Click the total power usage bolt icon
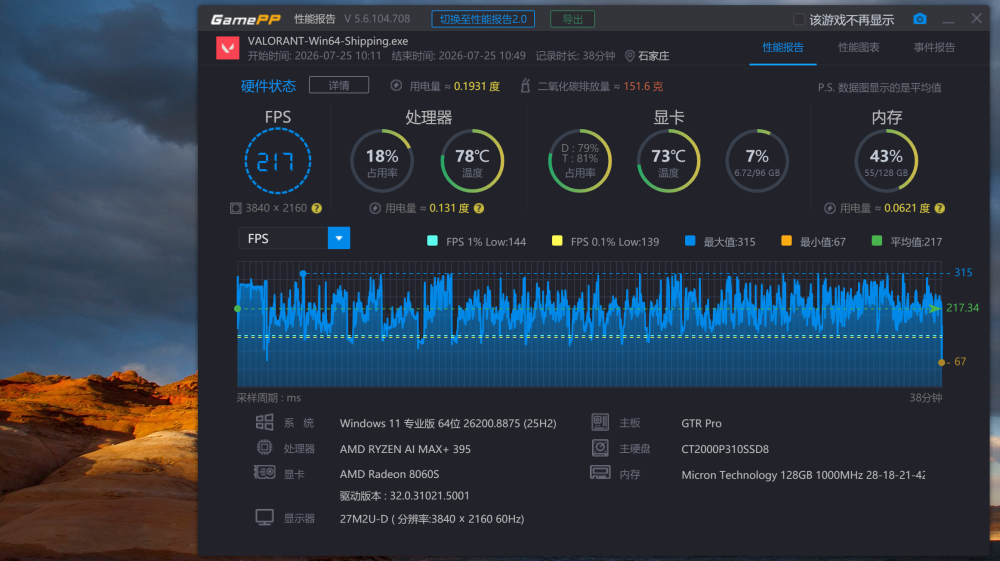Viewport: 1000px width, 561px height. tap(396, 85)
